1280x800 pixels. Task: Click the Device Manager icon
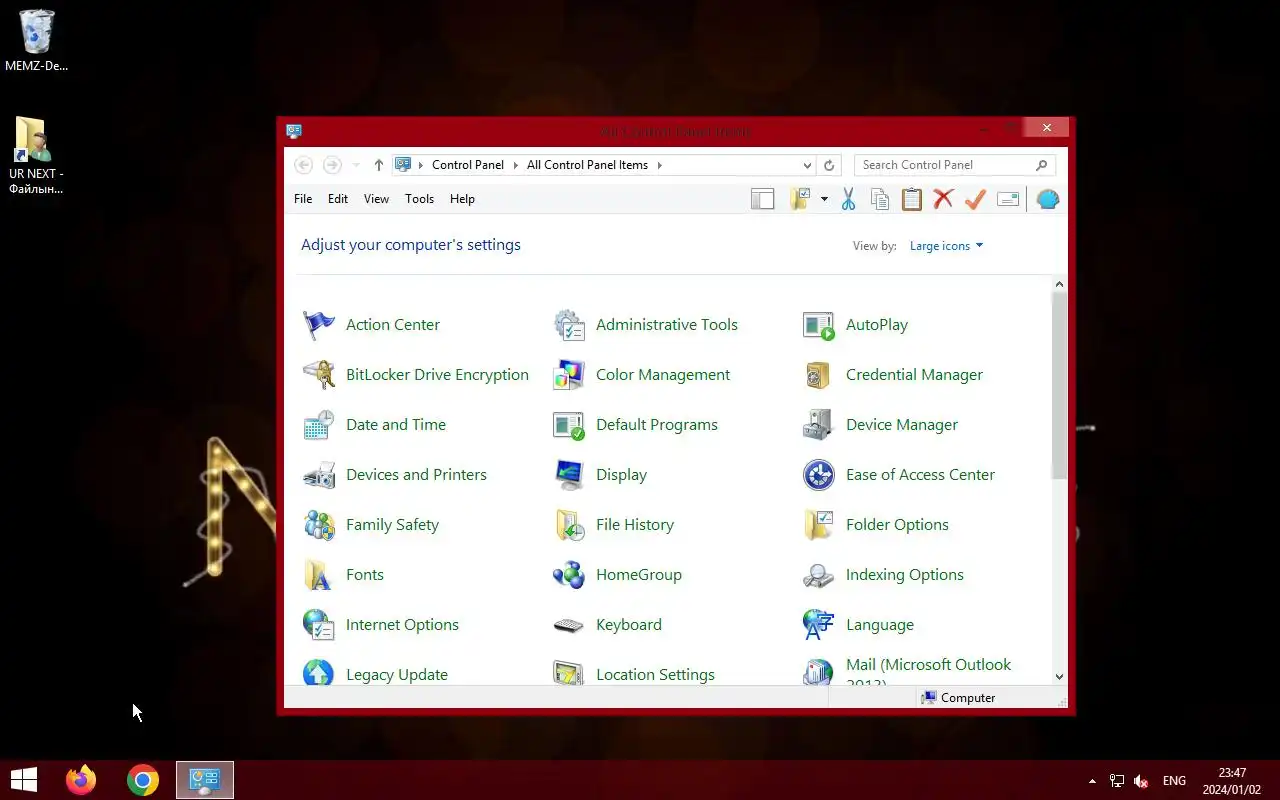(x=819, y=425)
